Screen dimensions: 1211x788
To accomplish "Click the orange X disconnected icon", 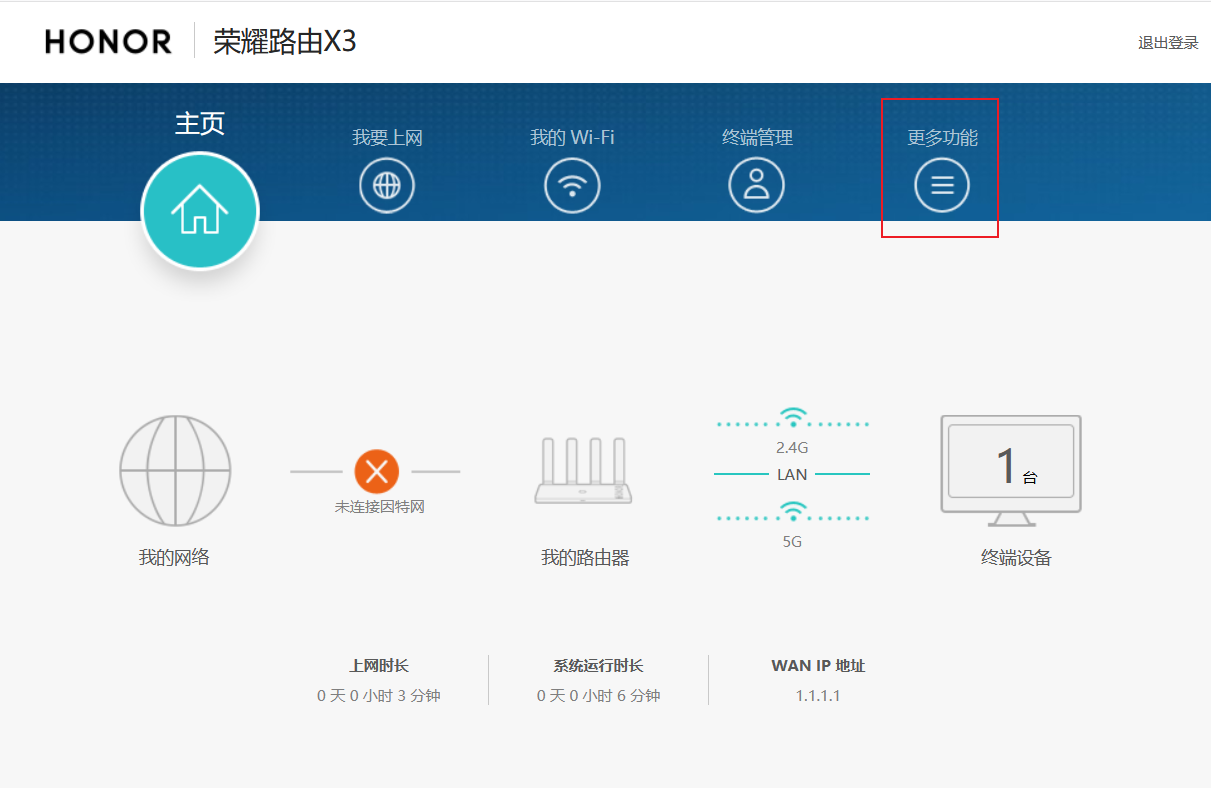I will (377, 471).
